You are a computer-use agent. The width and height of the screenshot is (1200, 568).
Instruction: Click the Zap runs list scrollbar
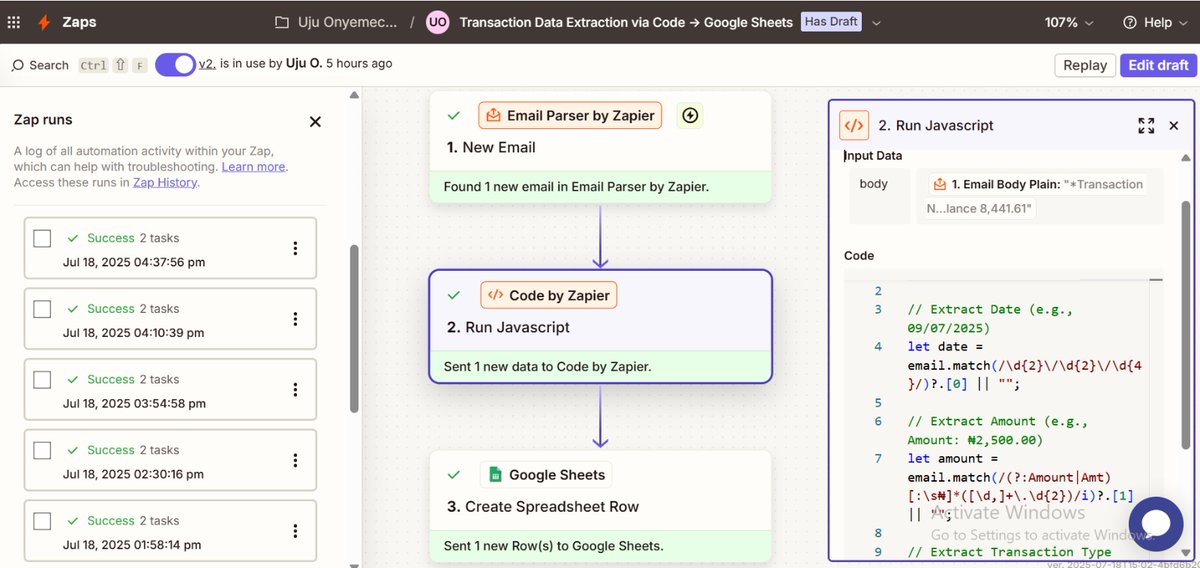354,328
